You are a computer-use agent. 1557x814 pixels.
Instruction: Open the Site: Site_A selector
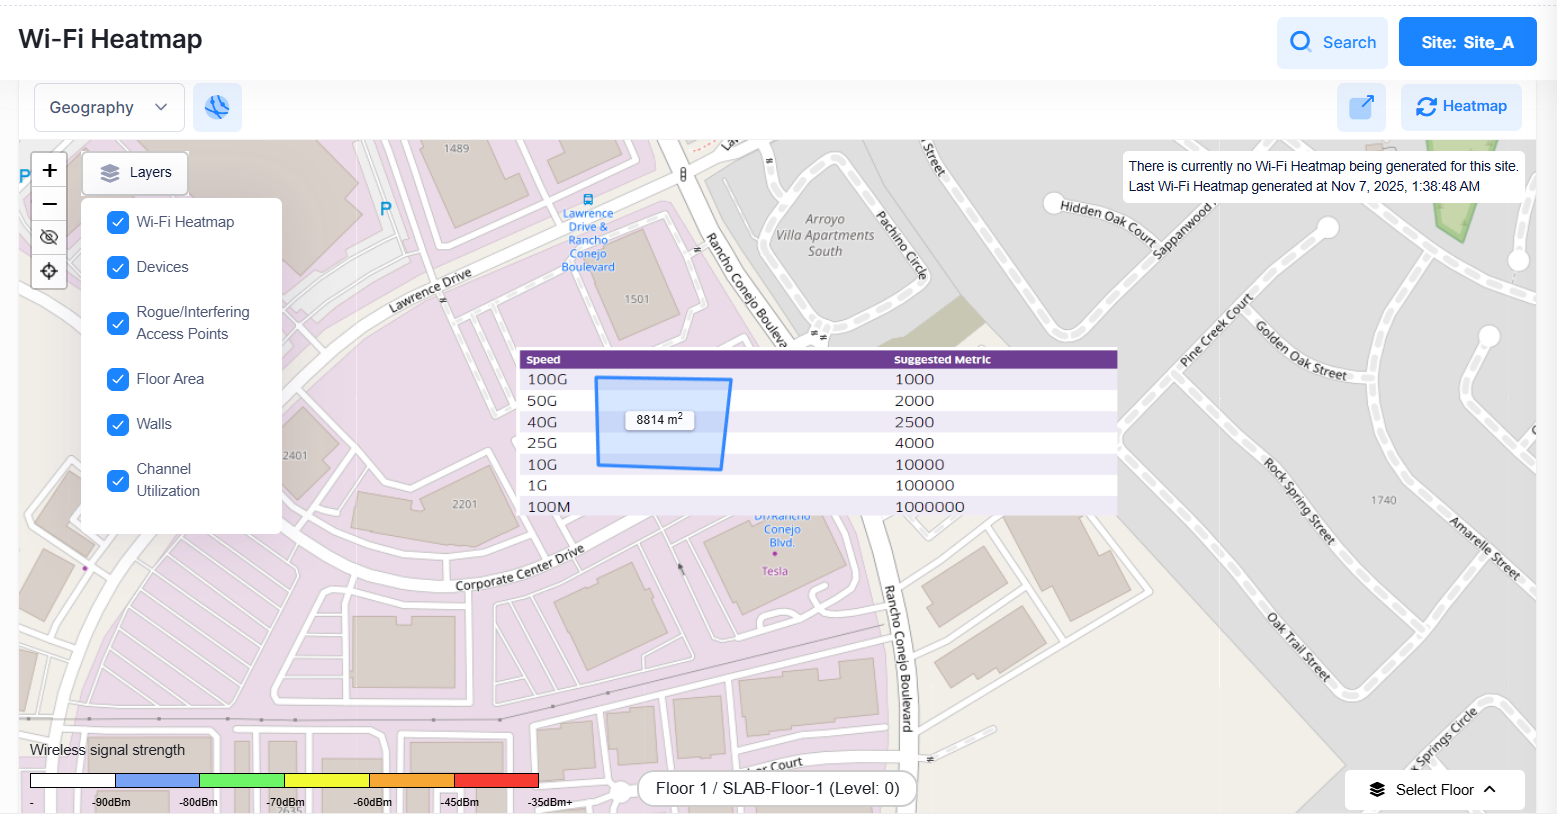coord(1467,42)
